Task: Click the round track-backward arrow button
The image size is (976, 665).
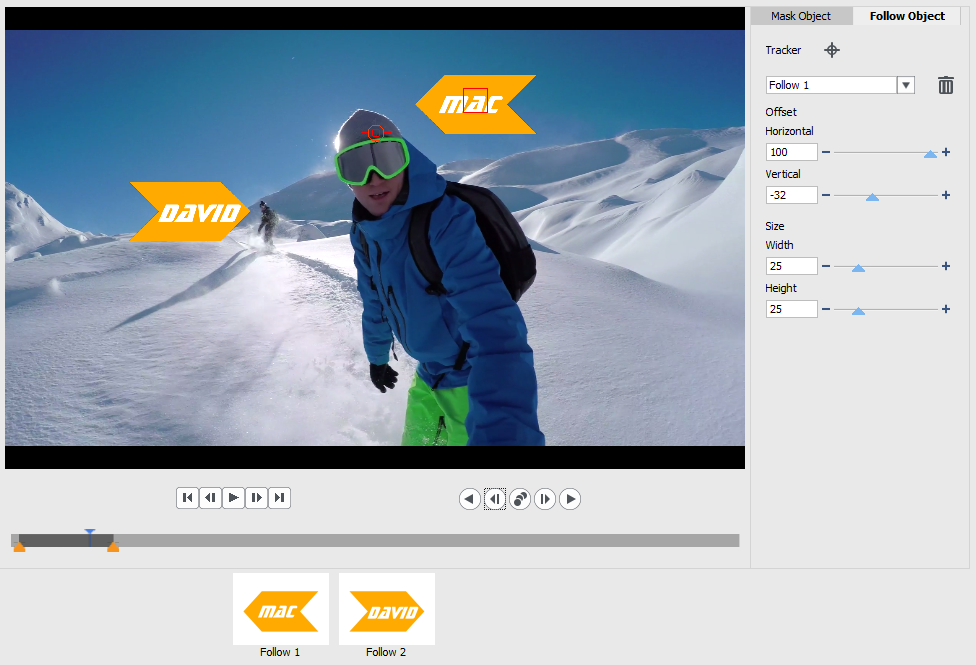Action: pyautogui.click(x=470, y=499)
